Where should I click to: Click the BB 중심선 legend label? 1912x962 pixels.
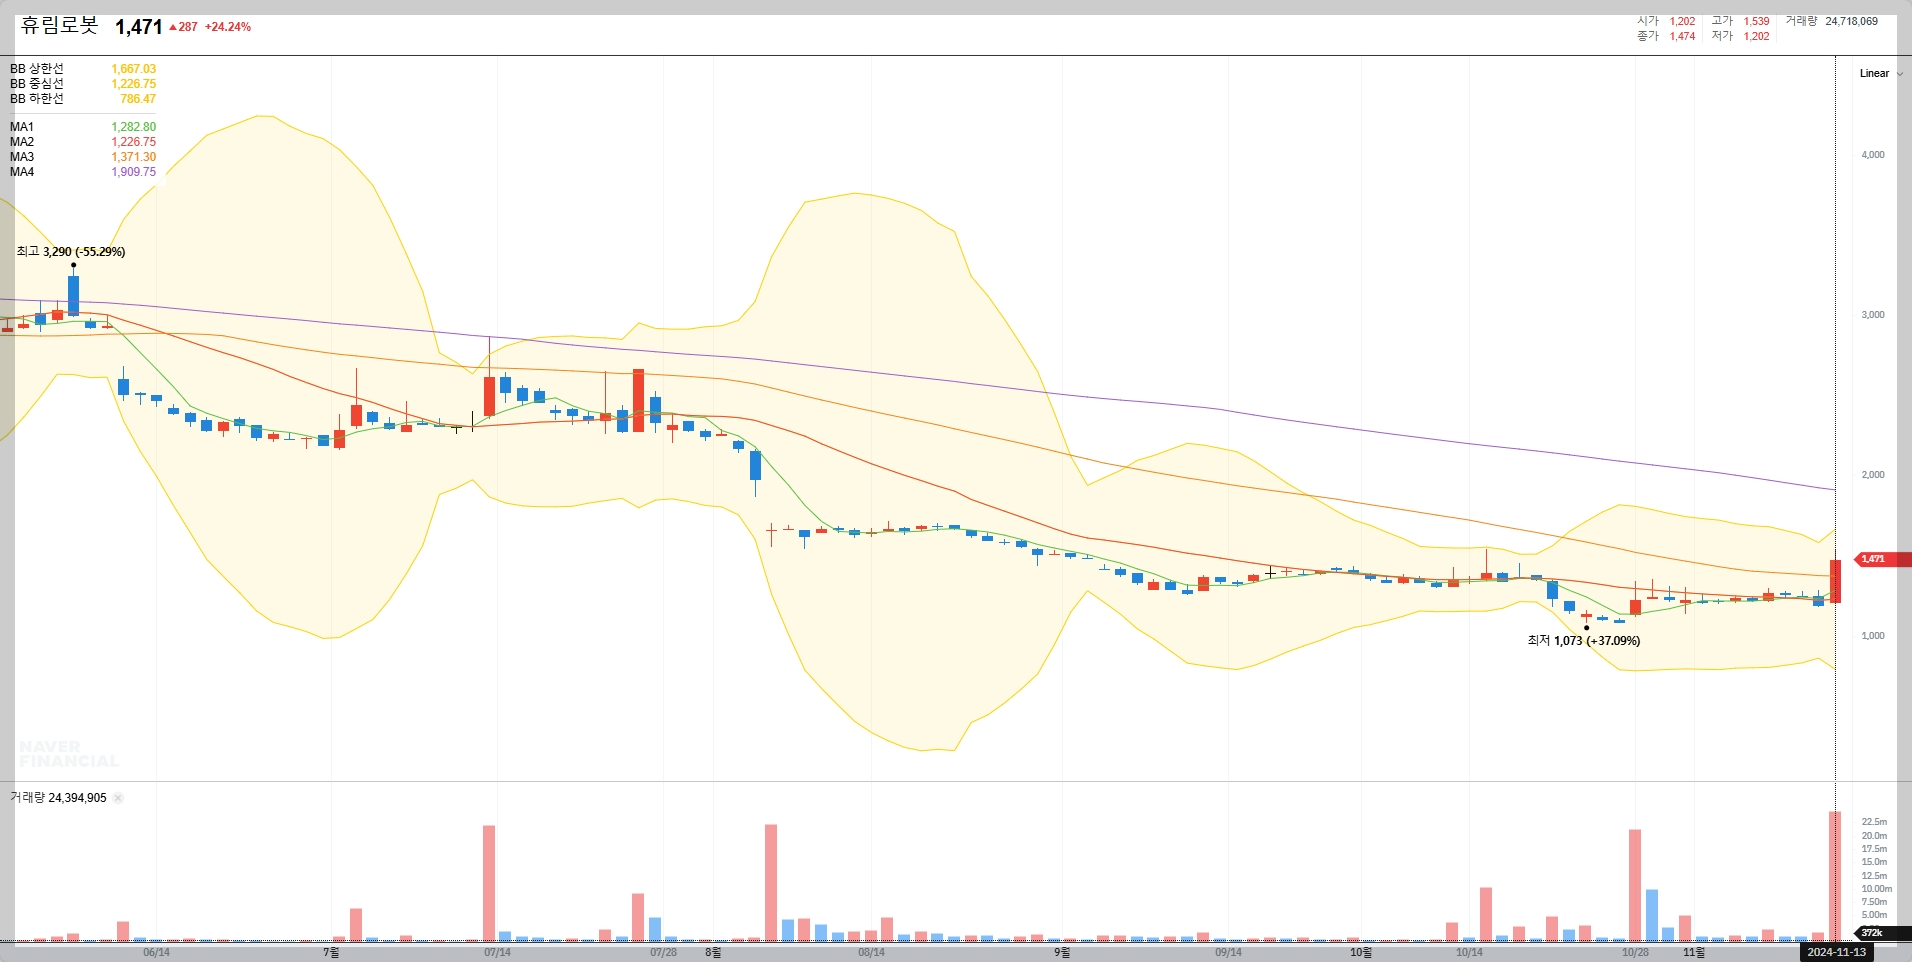pyautogui.click(x=37, y=84)
